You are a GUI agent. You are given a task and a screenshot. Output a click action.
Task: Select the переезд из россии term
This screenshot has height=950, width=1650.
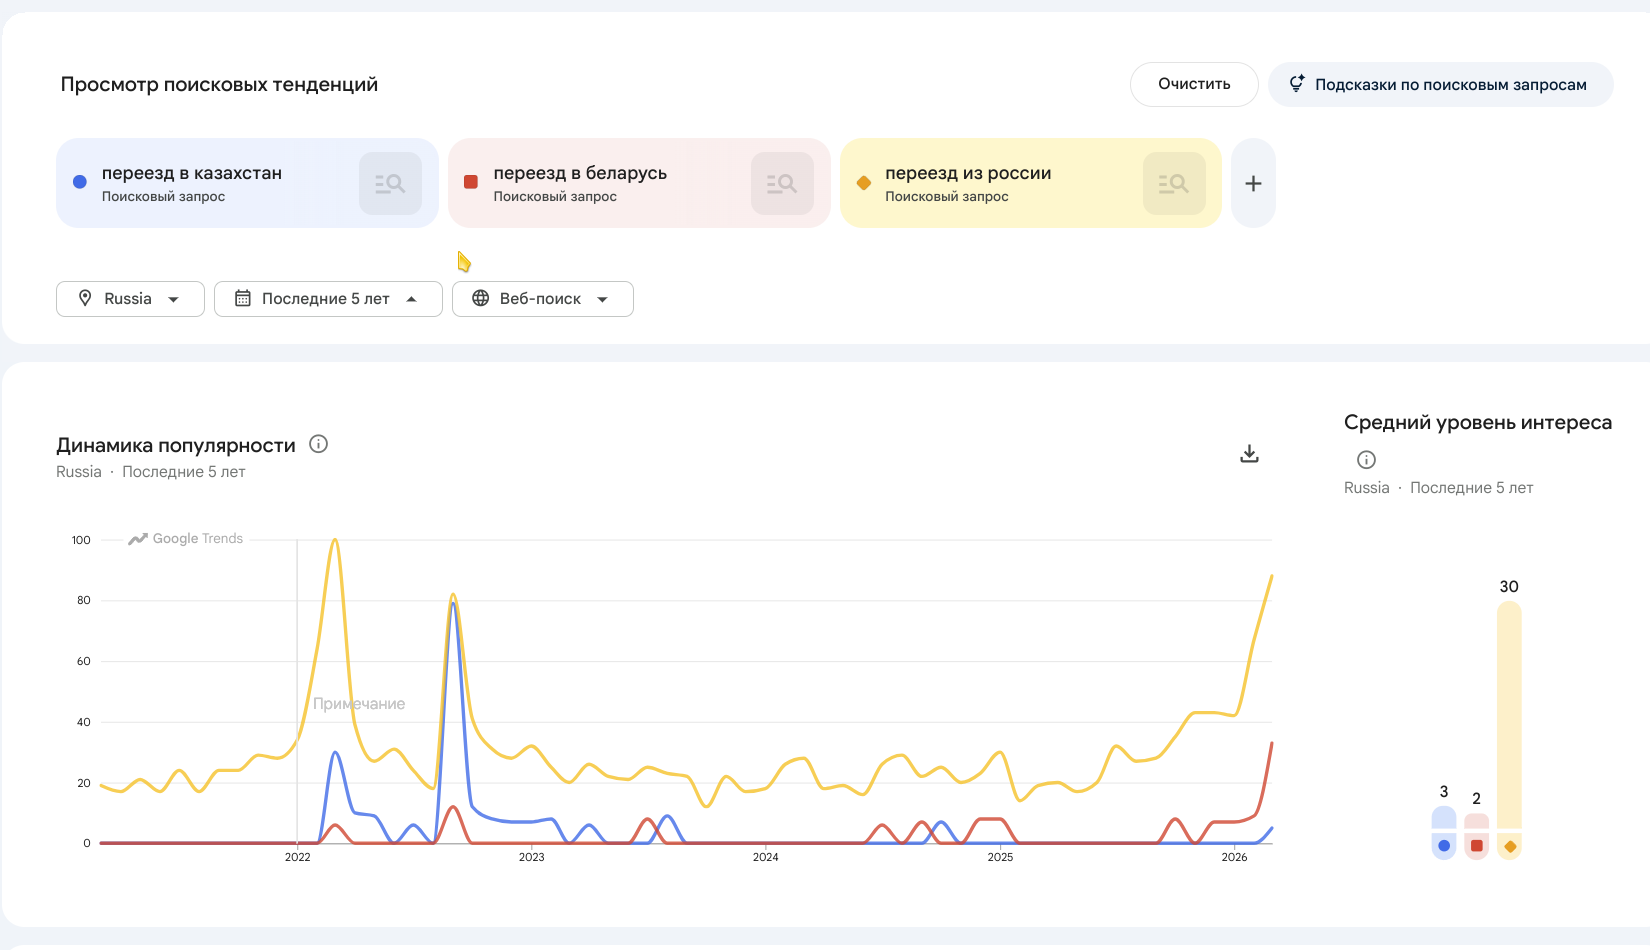pyautogui.click(x=968, y=174)
